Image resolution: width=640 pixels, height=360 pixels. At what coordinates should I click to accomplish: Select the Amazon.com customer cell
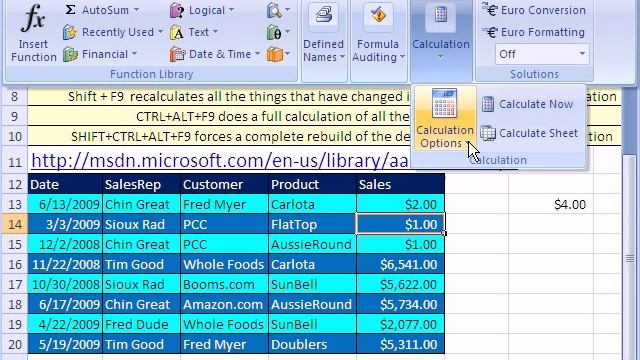tap(224, 304)
